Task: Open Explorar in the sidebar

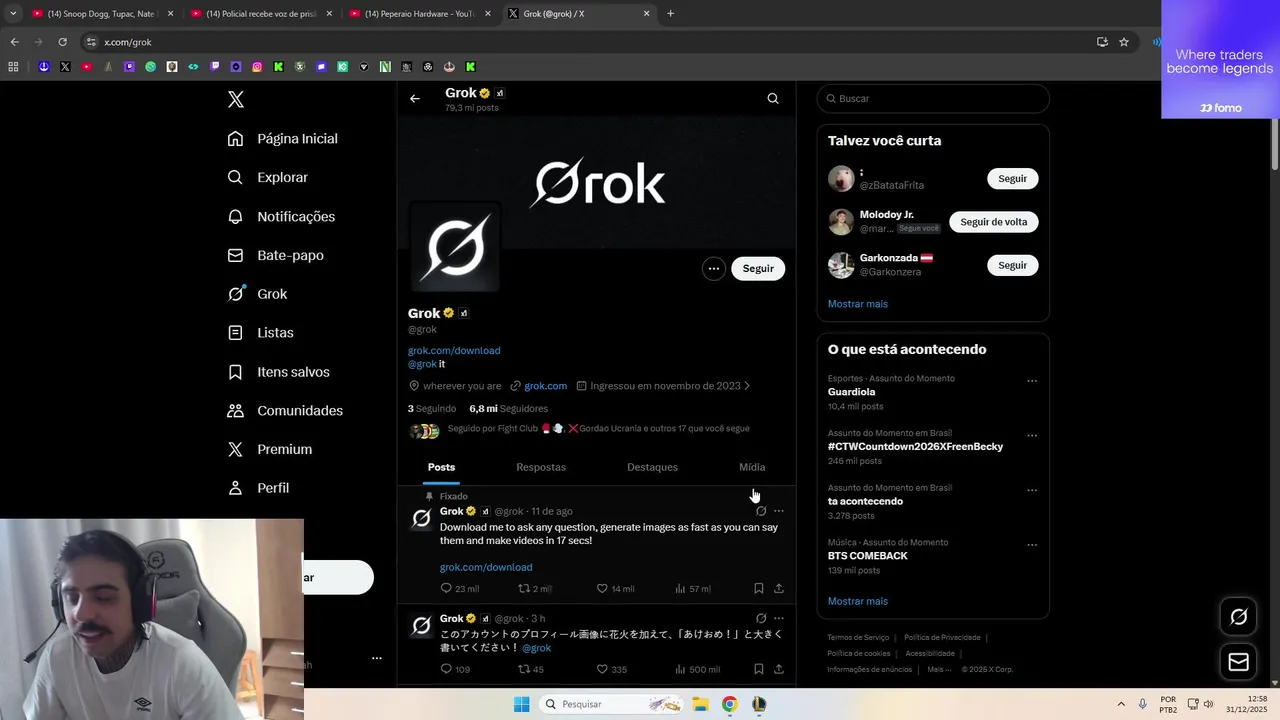Action: pos(268,177)
